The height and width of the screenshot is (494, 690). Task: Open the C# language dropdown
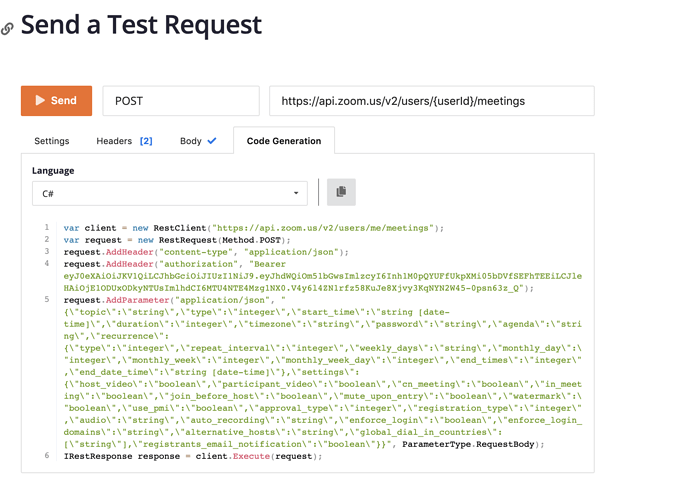171,193
